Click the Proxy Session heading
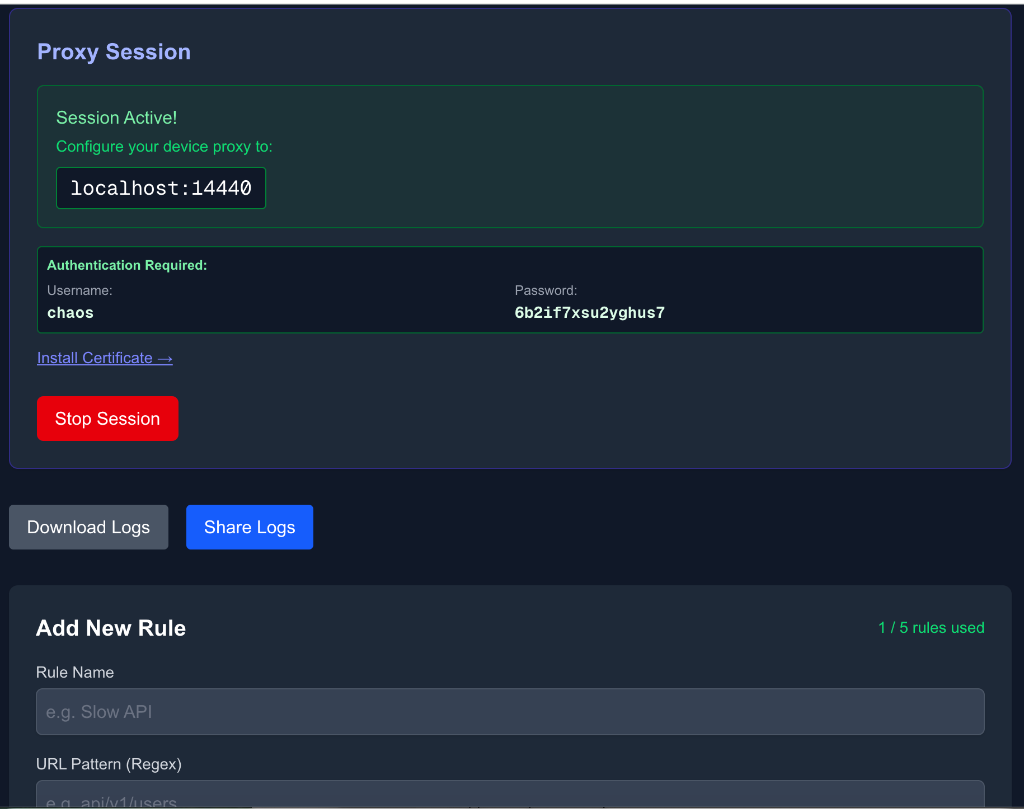The image size is (1024, 809). pos(114,52)
